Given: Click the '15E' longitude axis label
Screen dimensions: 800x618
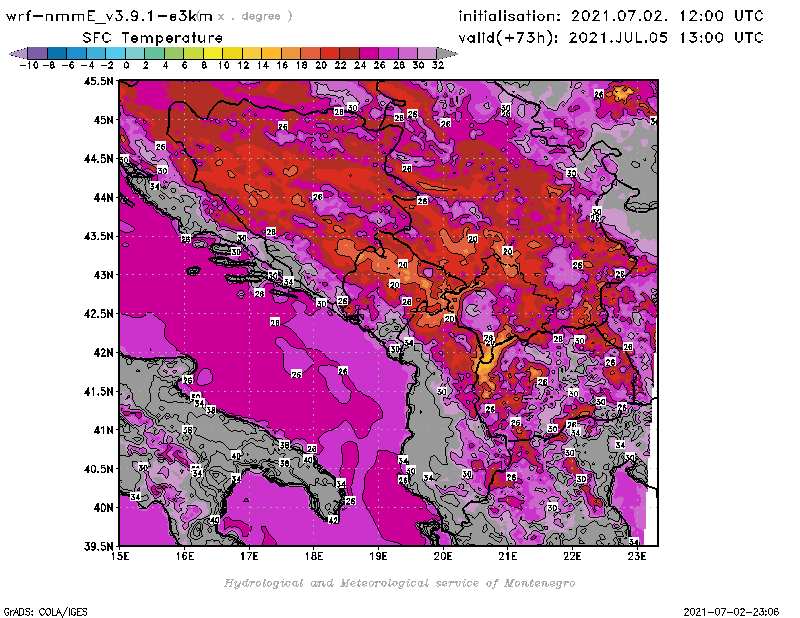Looking at the screenshot, I should (x=120, y=557).
